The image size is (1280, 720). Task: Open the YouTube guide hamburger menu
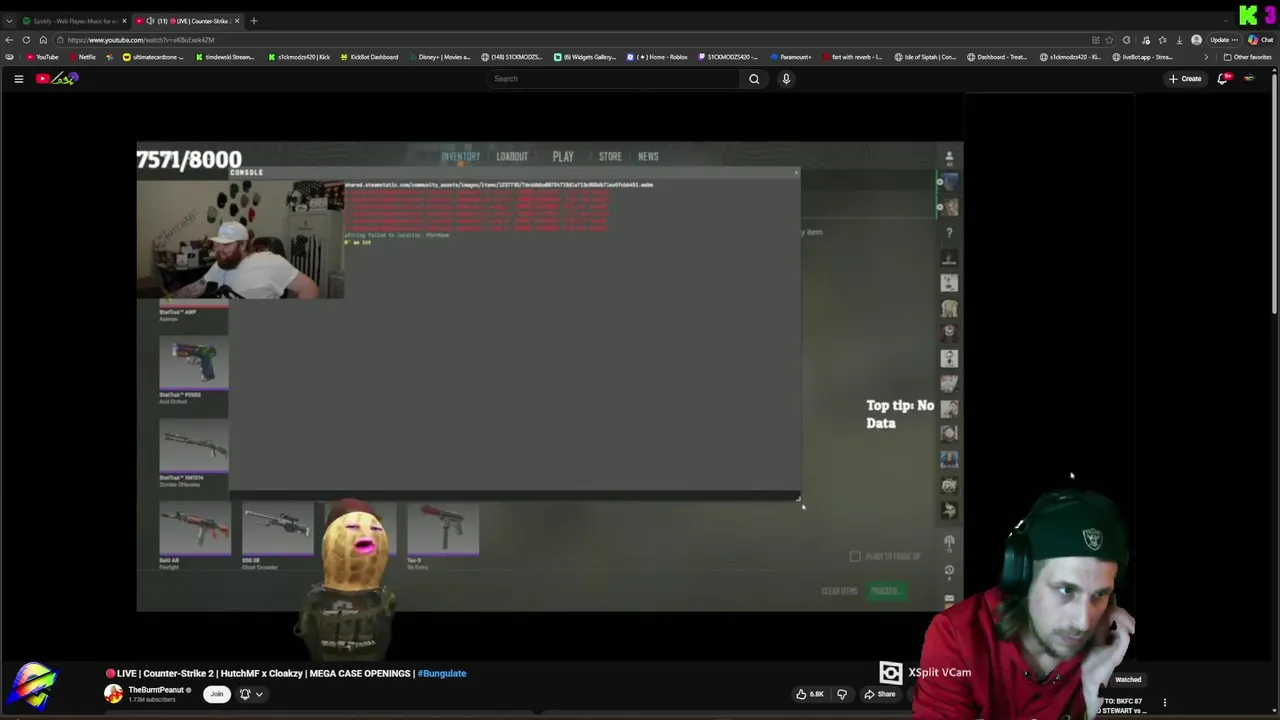click(x=18, y=79)
